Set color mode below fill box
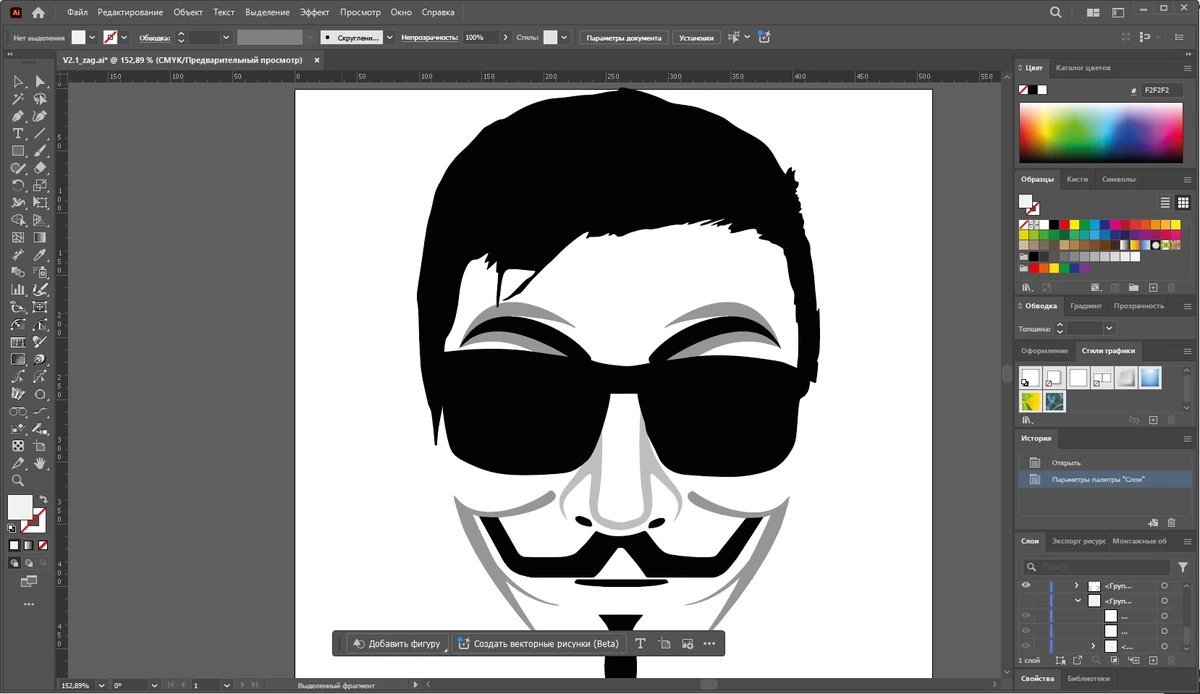Viewport: 1200px width, 694px height. click(x=14, y=545)
